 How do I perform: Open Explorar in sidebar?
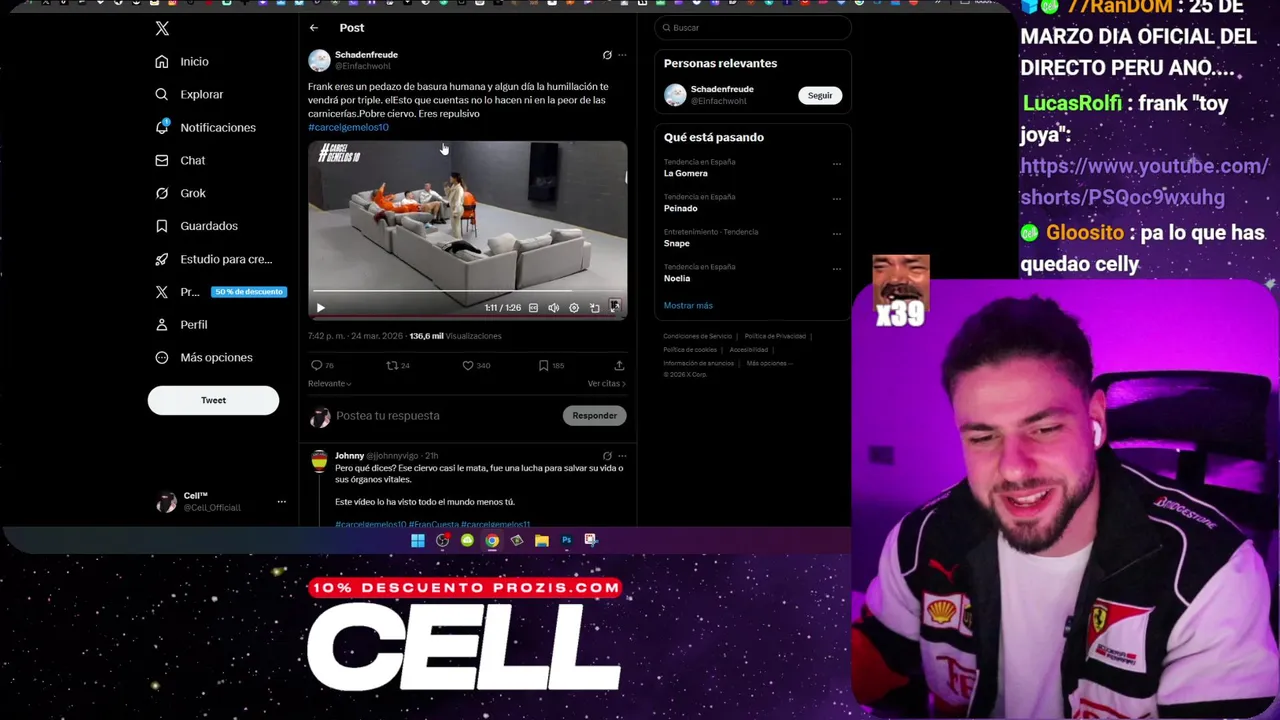[189, 94]
